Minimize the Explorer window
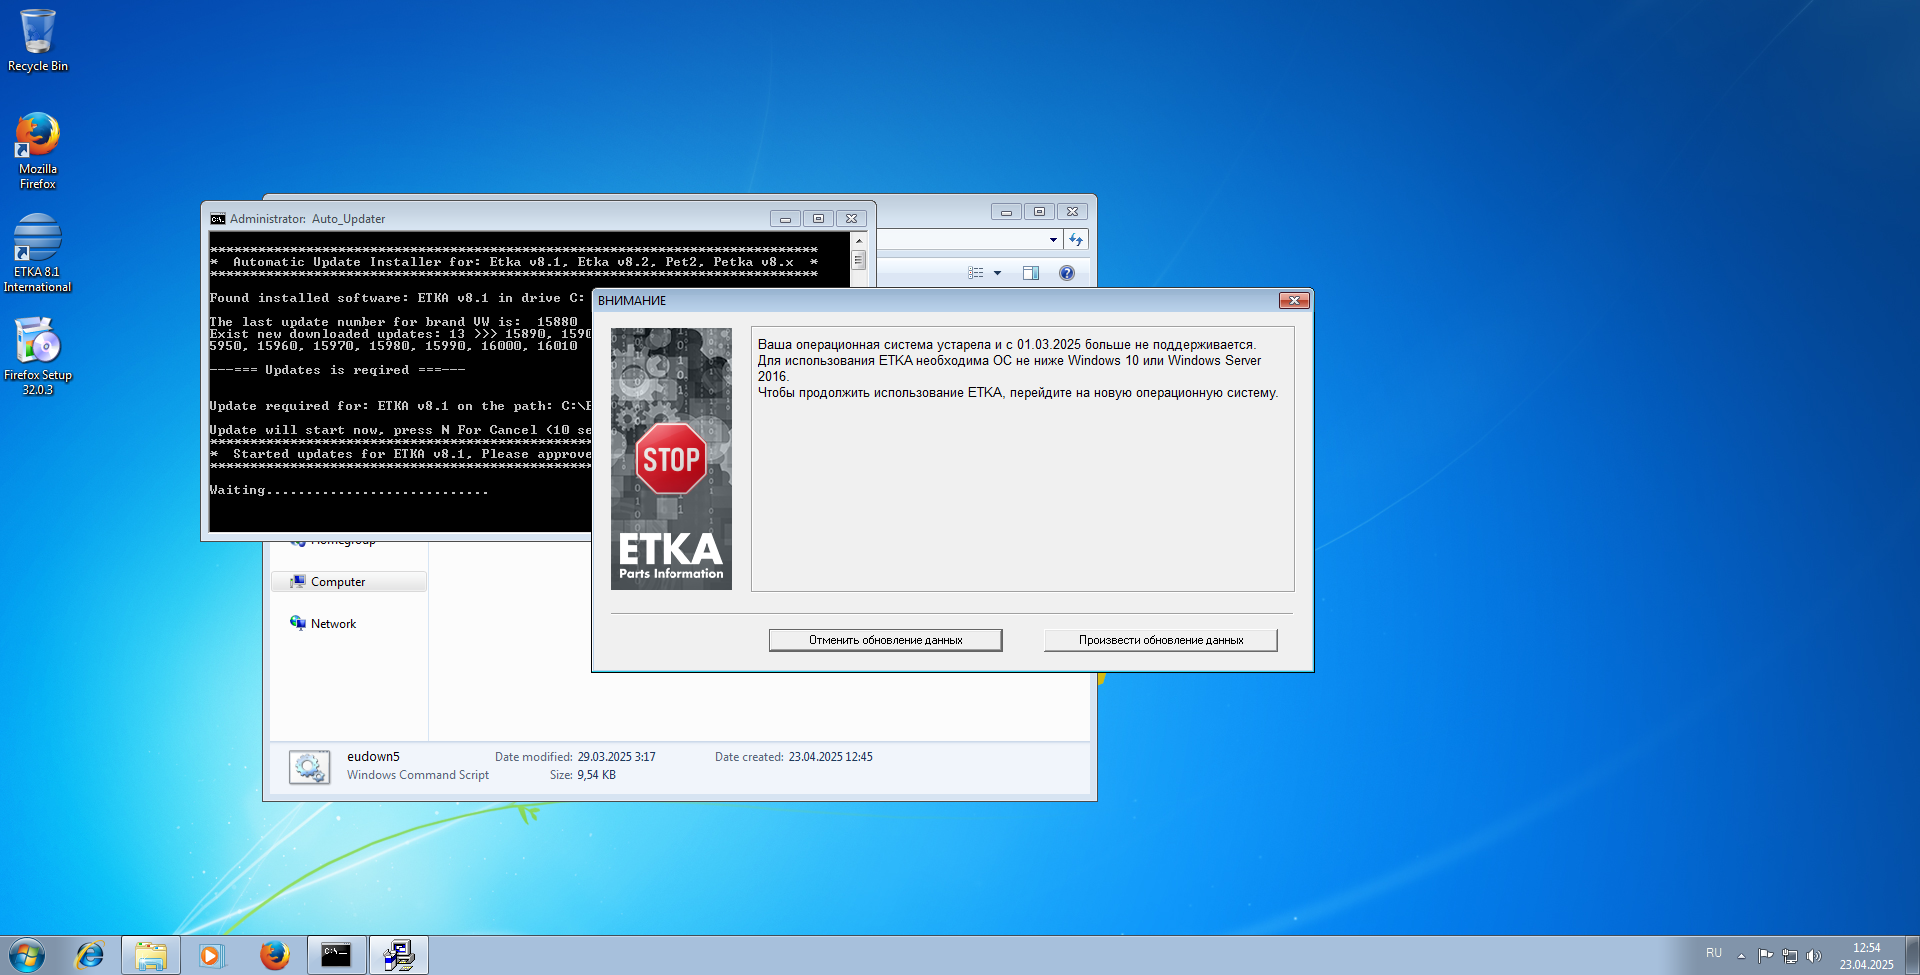Image resolution: width=1920 pixels, height=975 pixels. click(x=1006, y=212)
